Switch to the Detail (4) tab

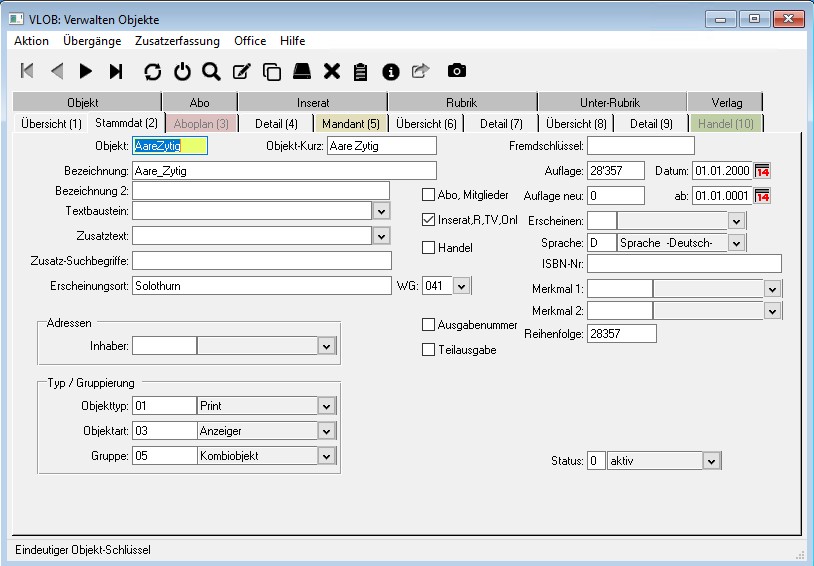pos(276,124)
